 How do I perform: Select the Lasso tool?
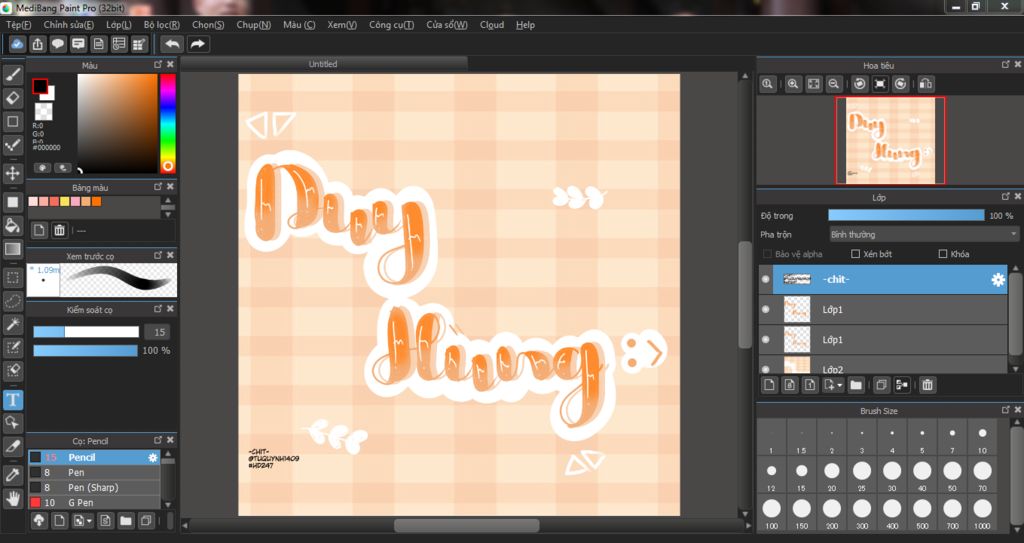[x=12, y=301]
